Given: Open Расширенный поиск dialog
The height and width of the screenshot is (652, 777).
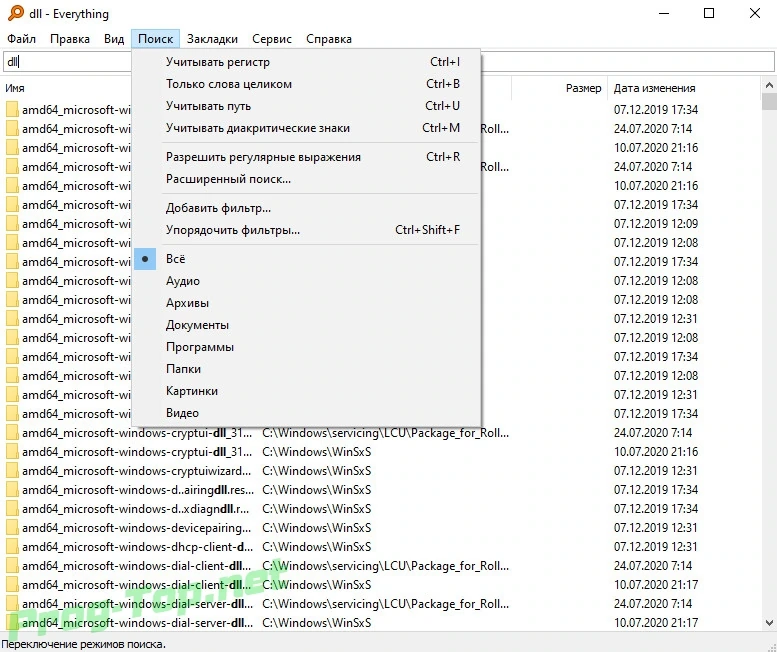Looking at the screenshot, I should 306,179.
